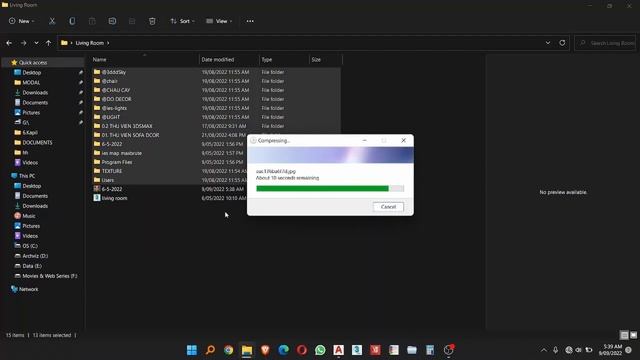Select the @CHAU CAY folder
The image size is (640, 360).
[x=116, y=90]
